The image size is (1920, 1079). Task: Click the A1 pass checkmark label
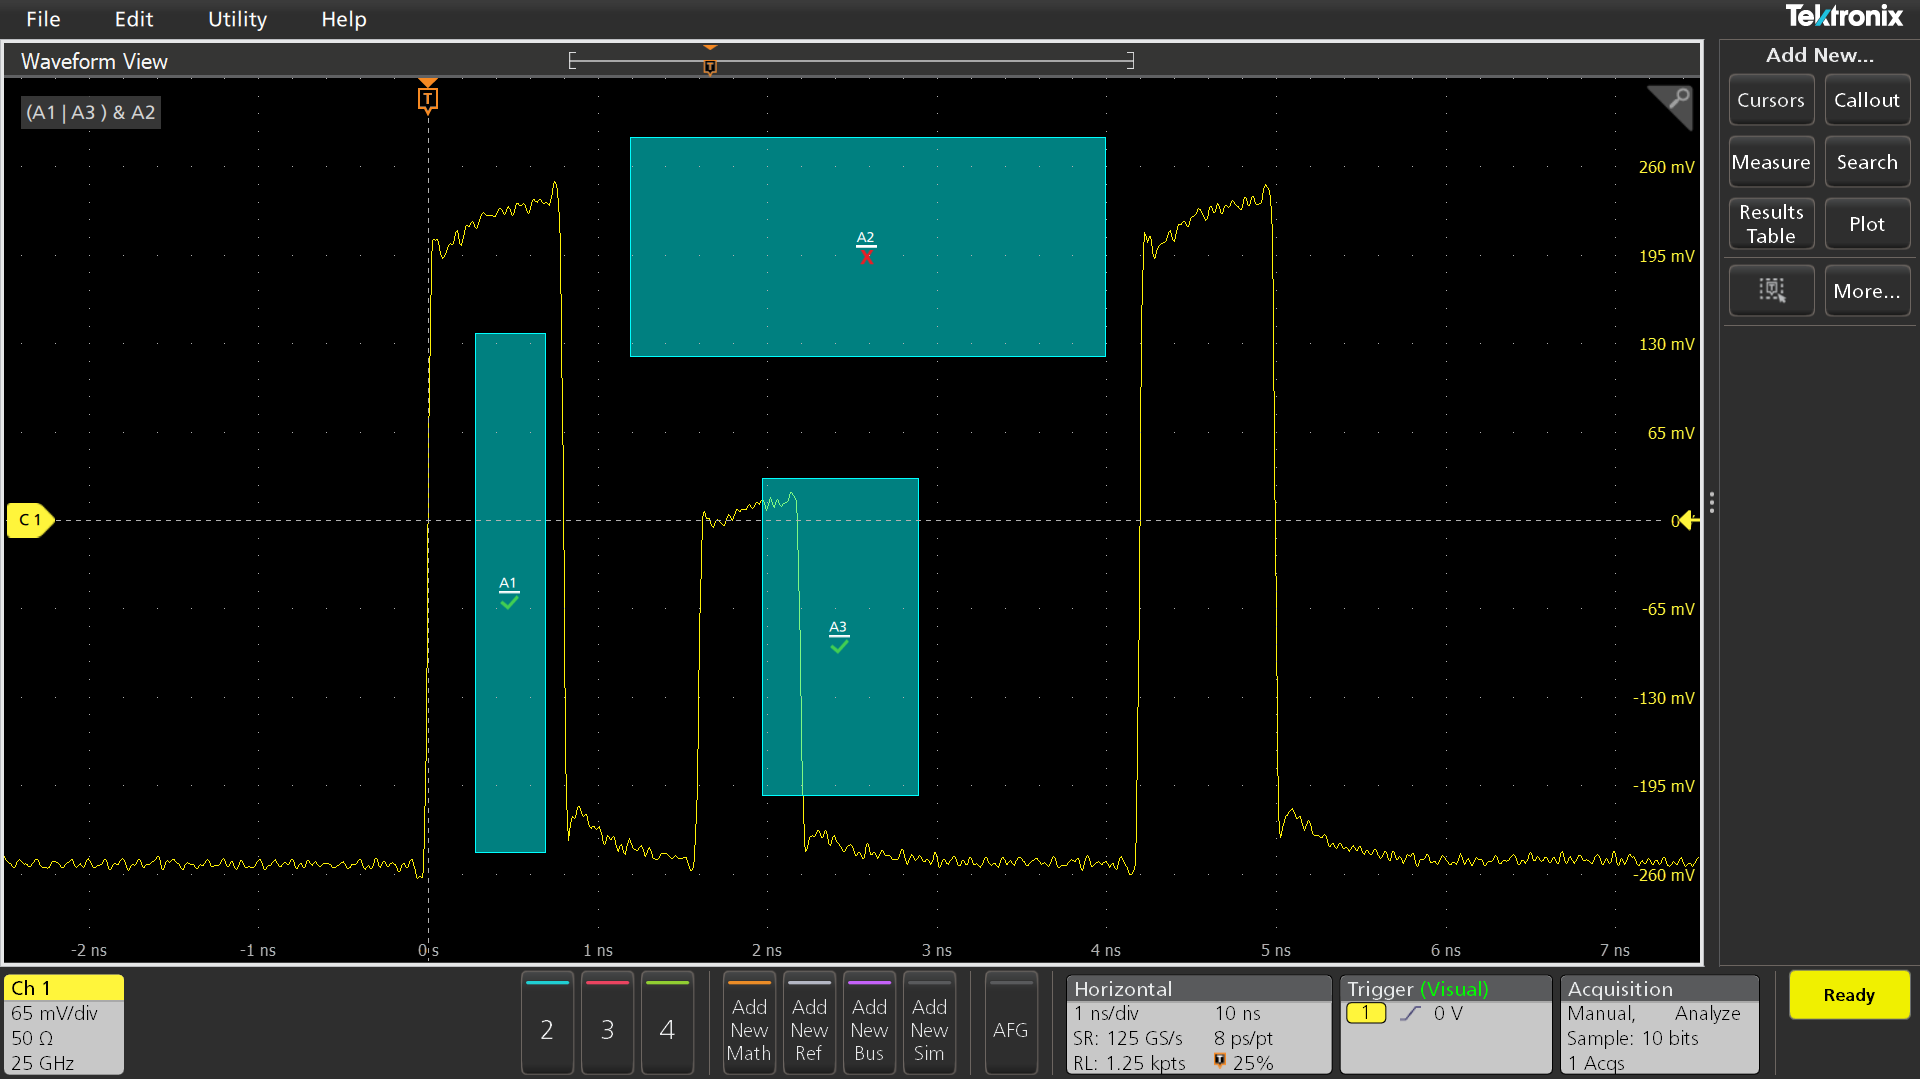[509, 592]
